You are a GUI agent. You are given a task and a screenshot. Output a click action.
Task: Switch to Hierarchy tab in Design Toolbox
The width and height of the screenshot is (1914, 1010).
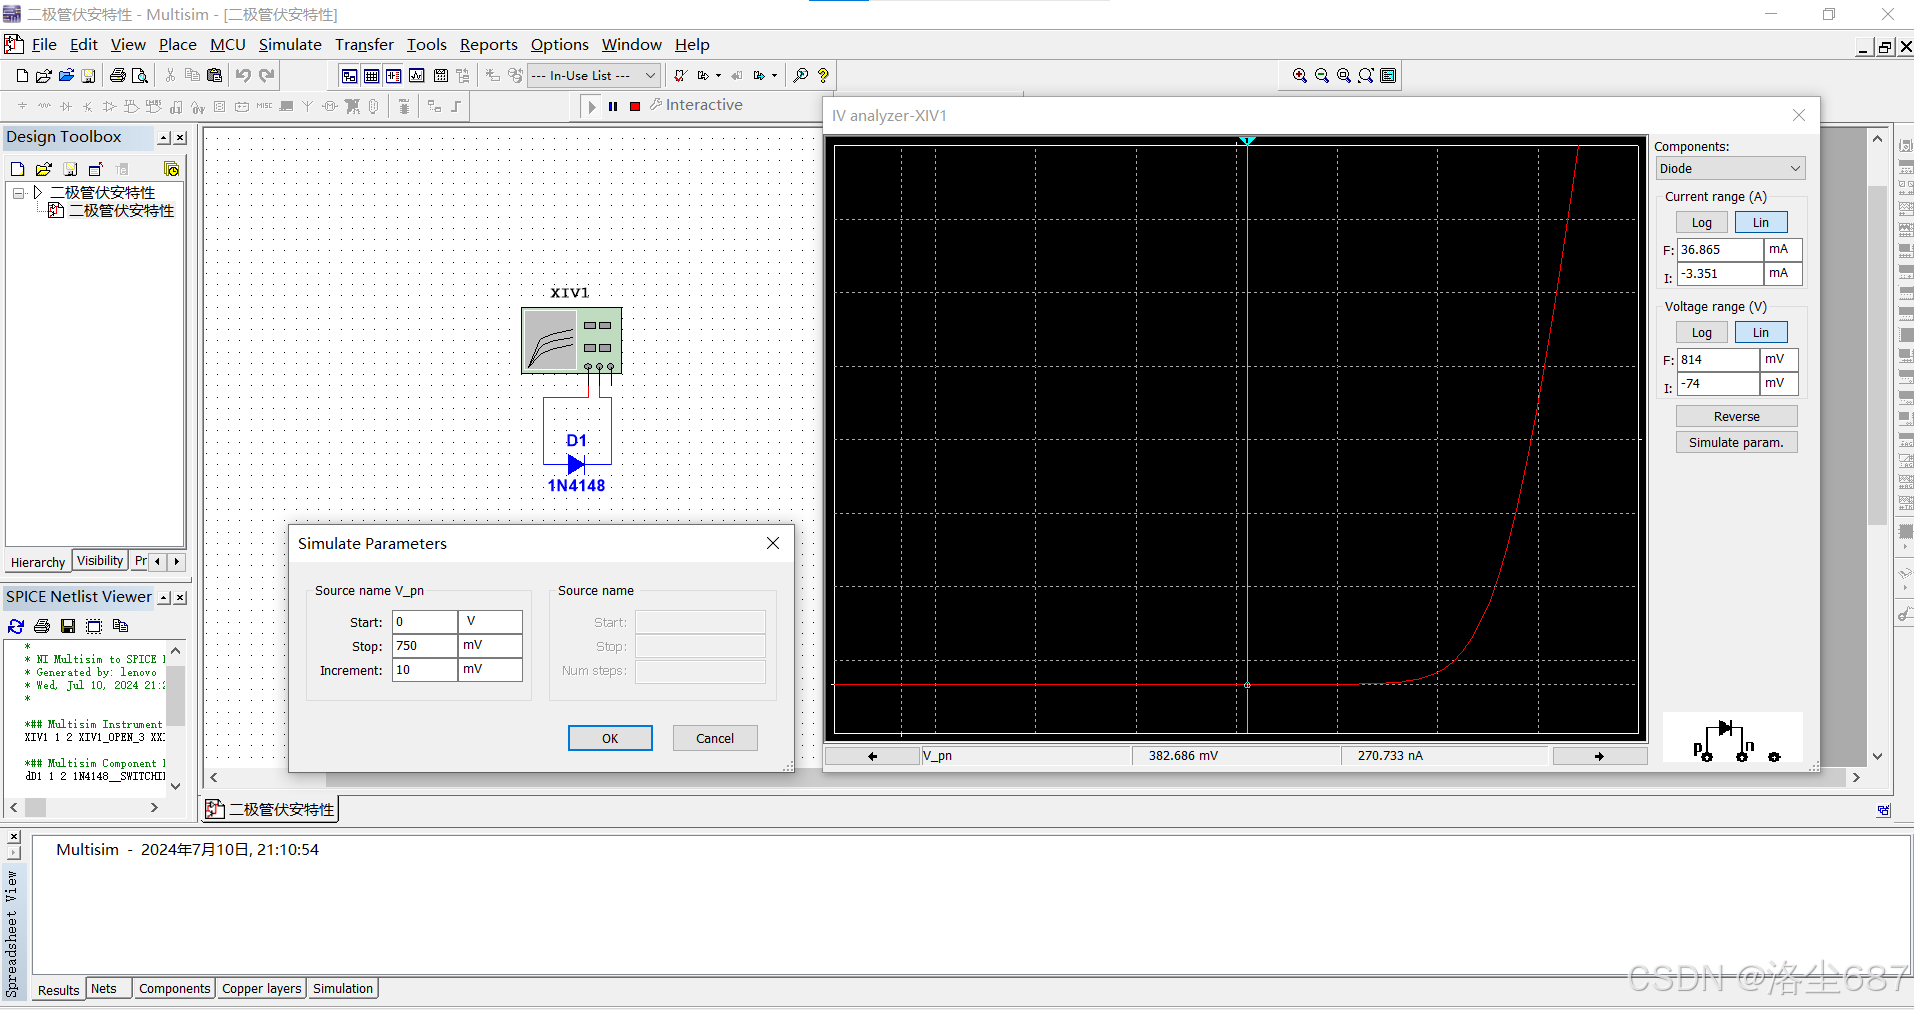point(38,563)
